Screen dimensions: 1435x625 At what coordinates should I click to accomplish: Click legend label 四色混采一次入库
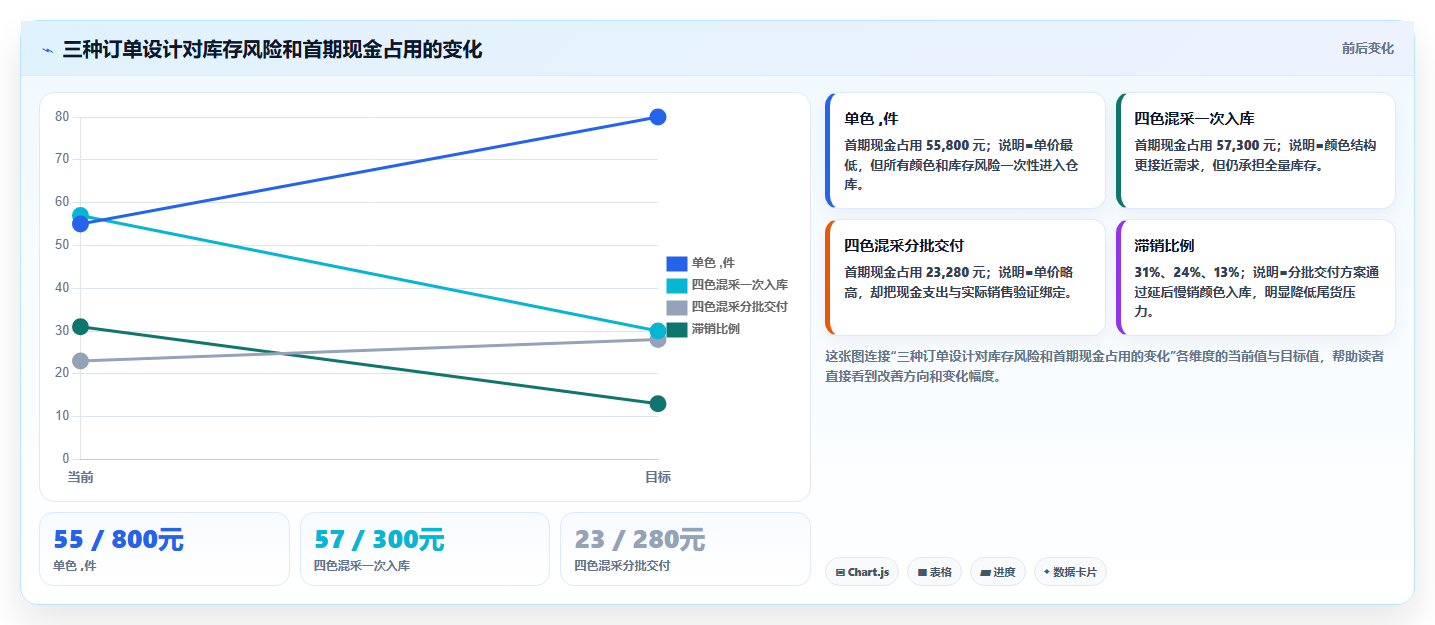[x=739, y=285]
